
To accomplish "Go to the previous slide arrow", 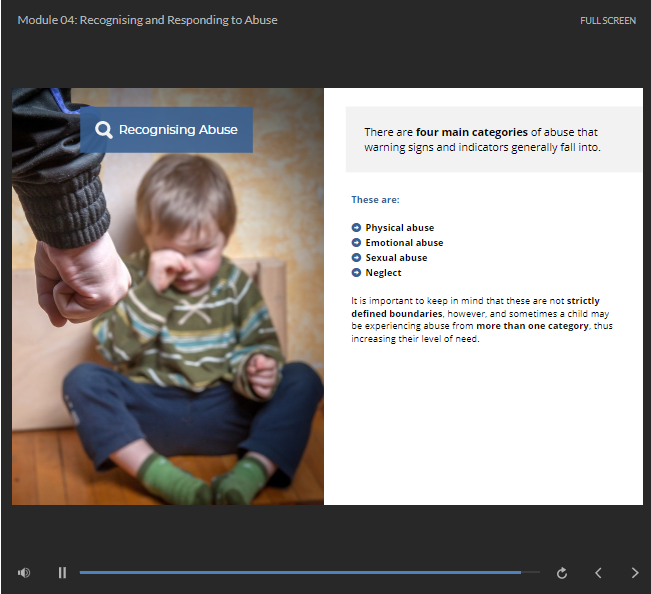I will pos(598,573).
